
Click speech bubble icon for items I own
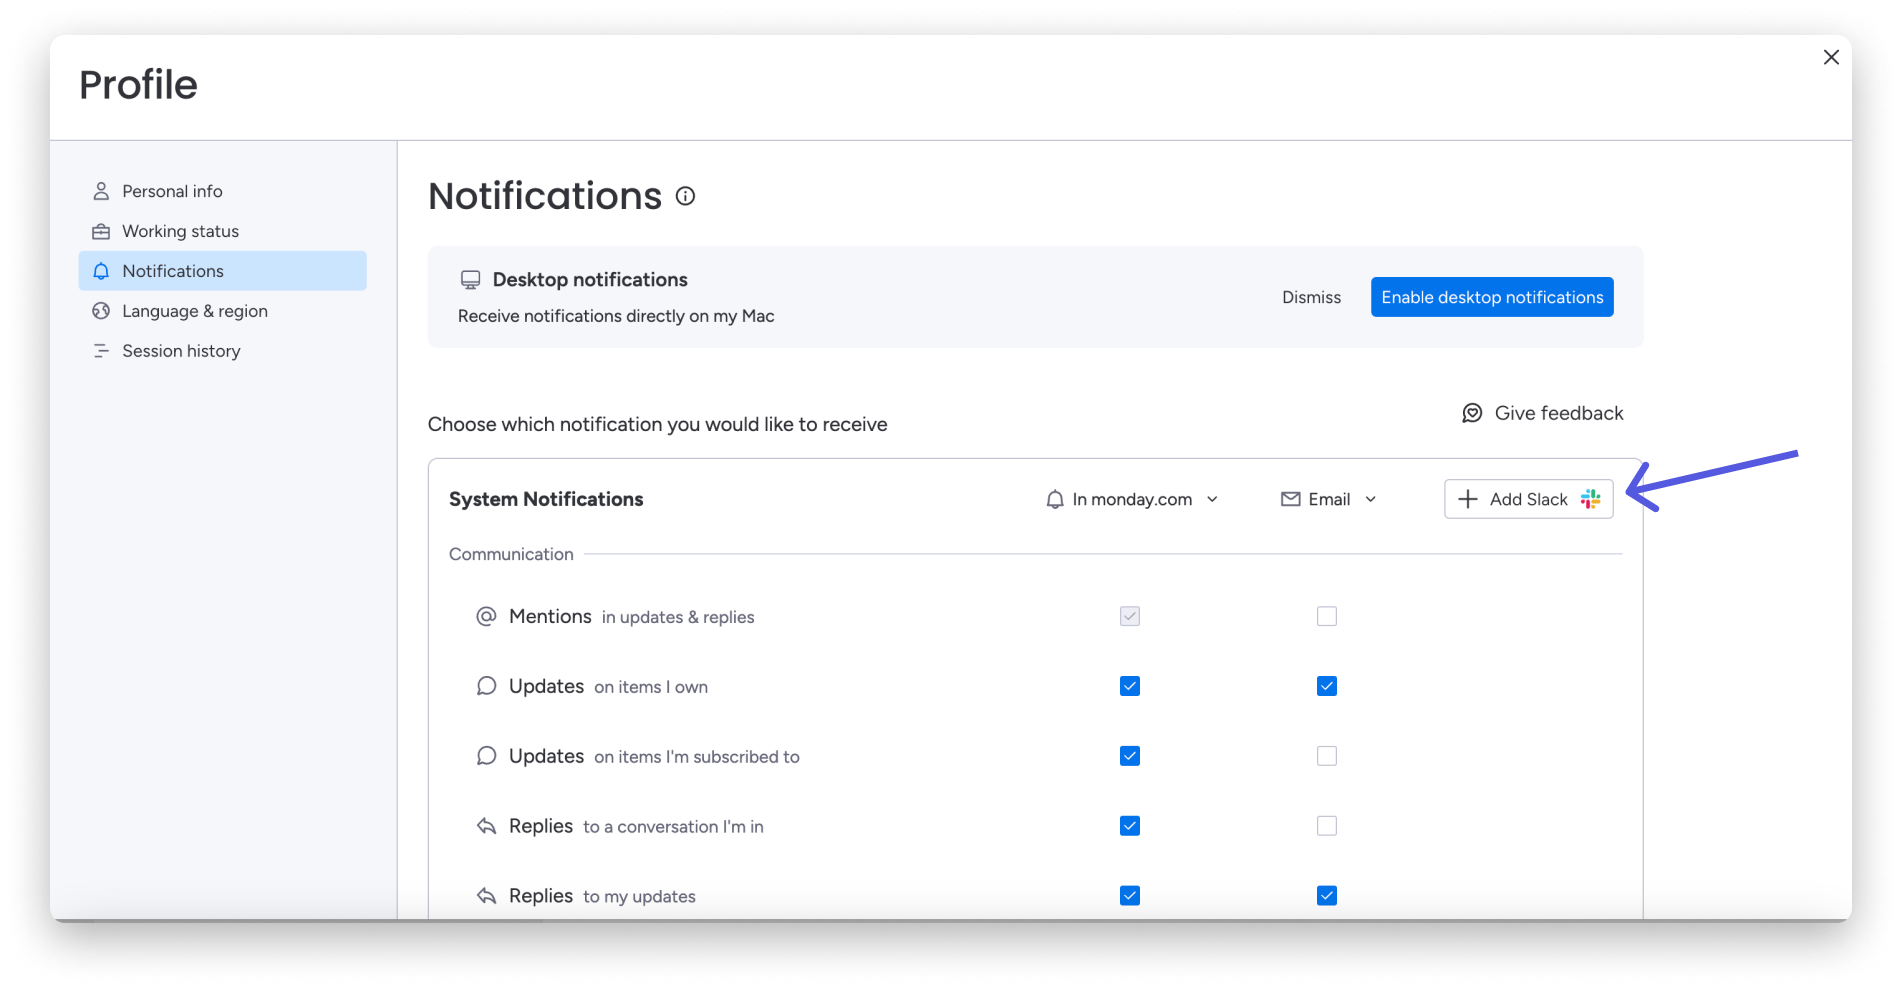pyautogui.click(x=486, y=686)
